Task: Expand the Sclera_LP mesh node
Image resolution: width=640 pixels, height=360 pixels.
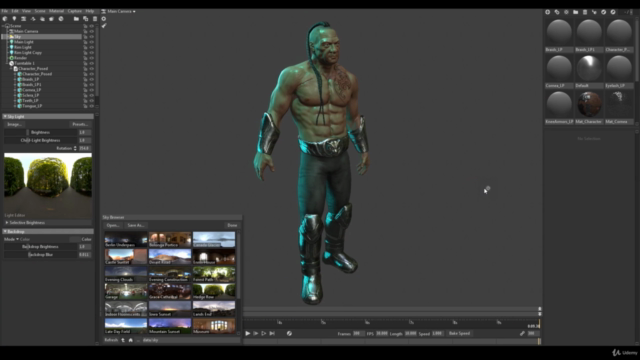Action: pos(15,95)
